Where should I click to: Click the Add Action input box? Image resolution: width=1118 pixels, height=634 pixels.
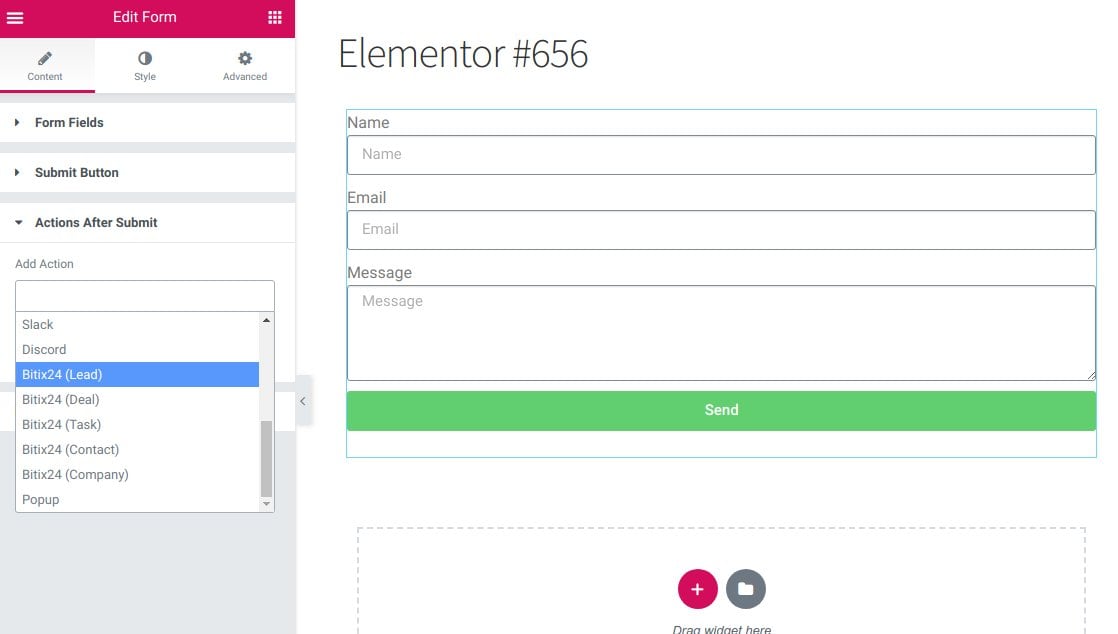(145, 295)
